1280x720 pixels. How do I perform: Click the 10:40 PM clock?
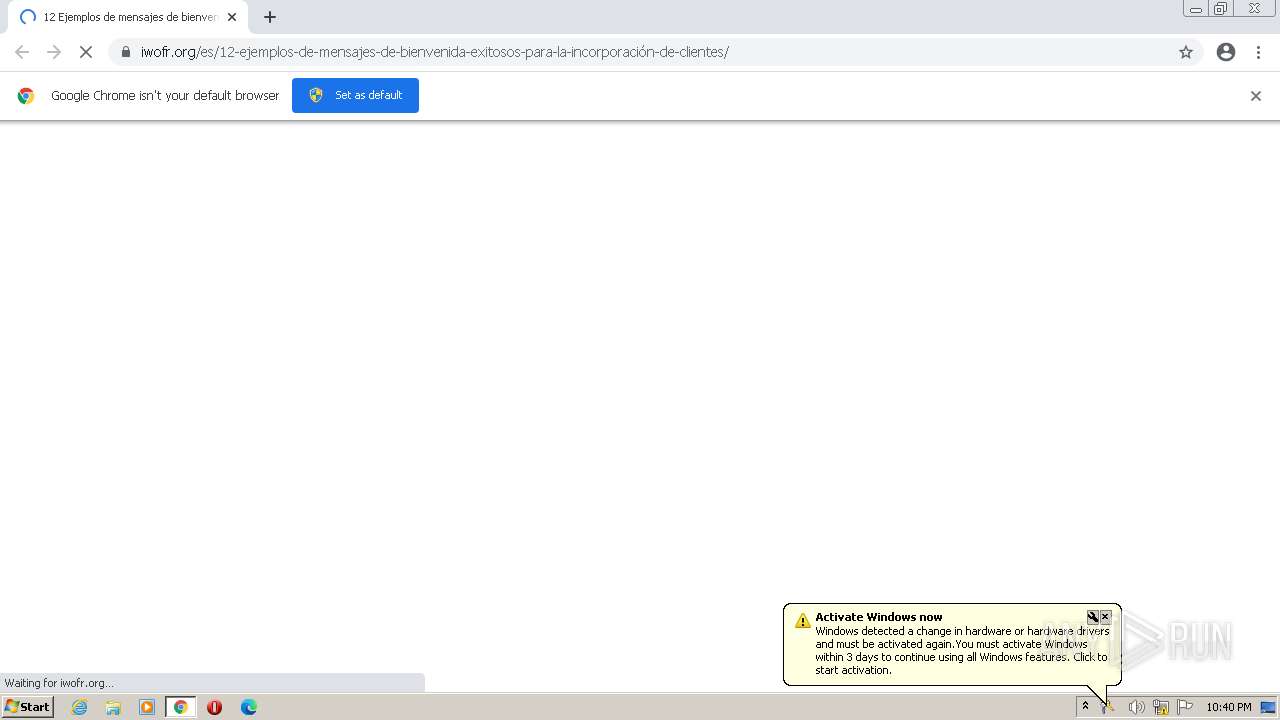[1228, 707]
